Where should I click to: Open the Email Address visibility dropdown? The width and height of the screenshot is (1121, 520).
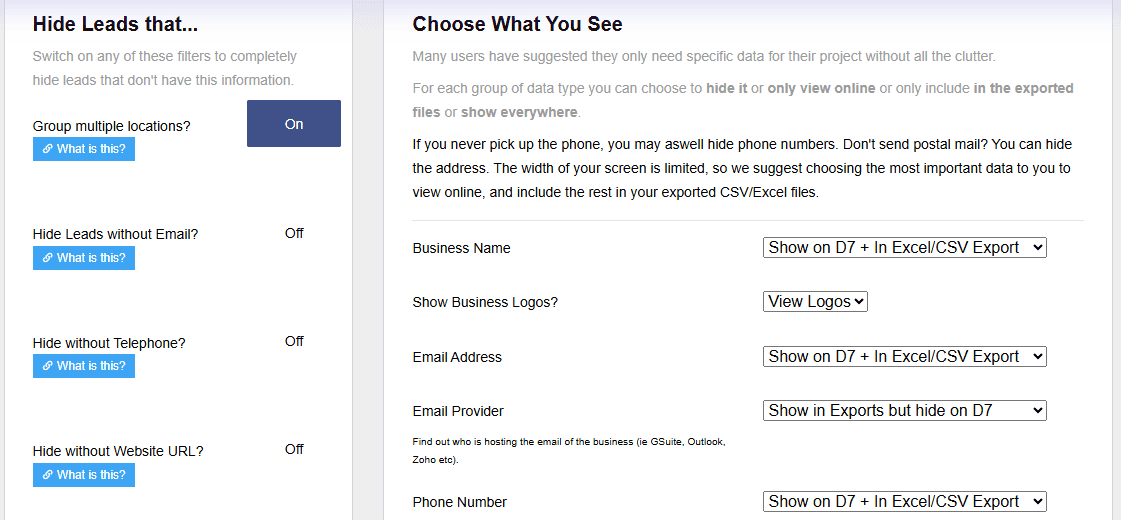pos(904,356)
